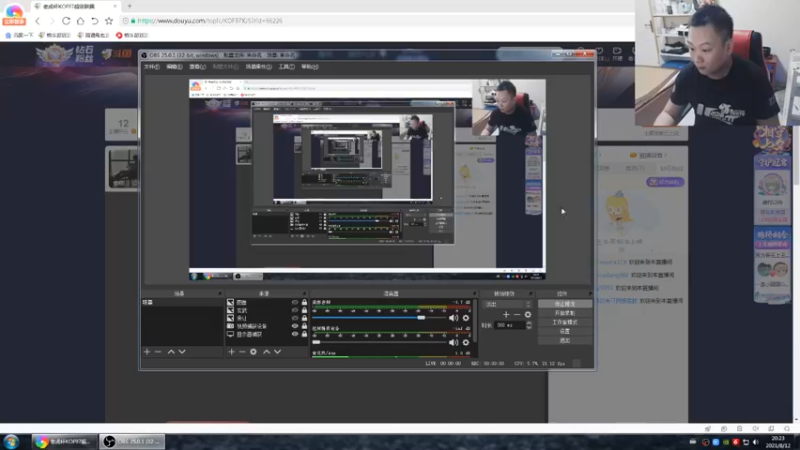Open 百度一下 bookmark in bookmarks bar
This screenshot has width=800, height=450.
pos(19,35)
